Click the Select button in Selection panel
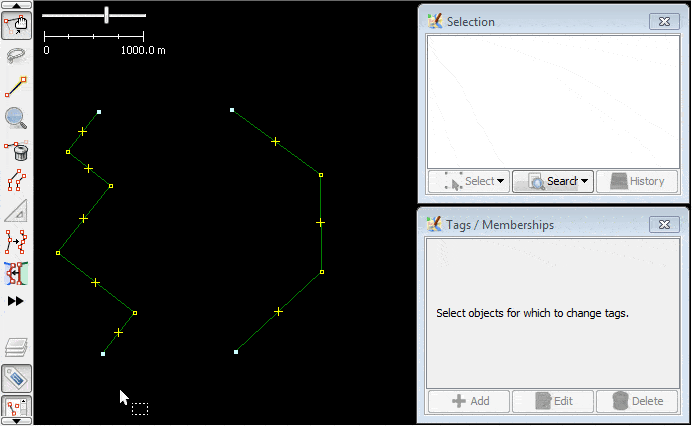The height and width of the screenshot is (426, 692). click(469, 181)
